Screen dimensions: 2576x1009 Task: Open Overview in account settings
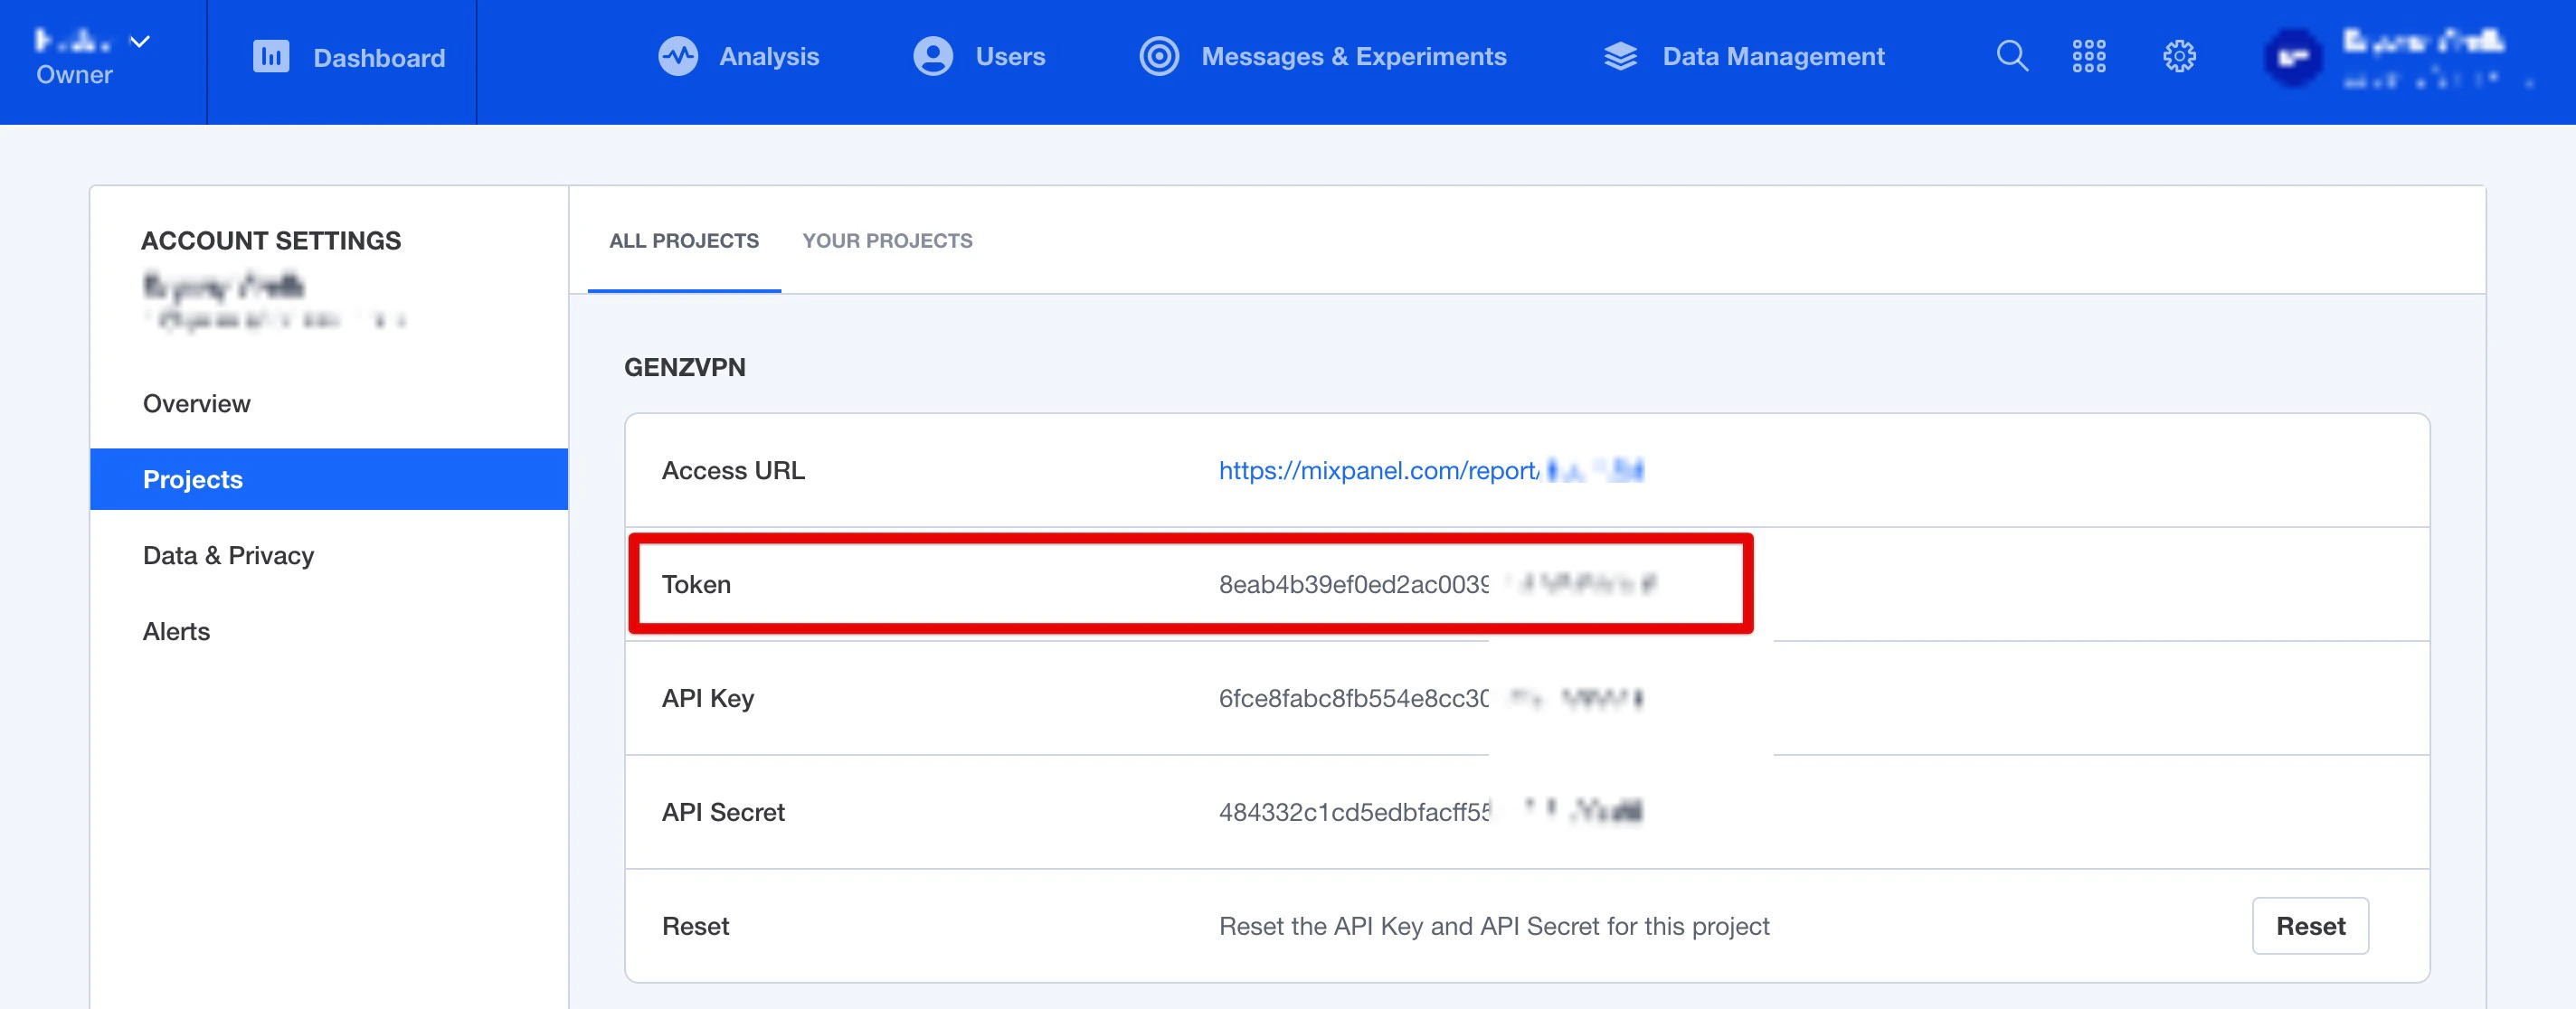point(196,404)
